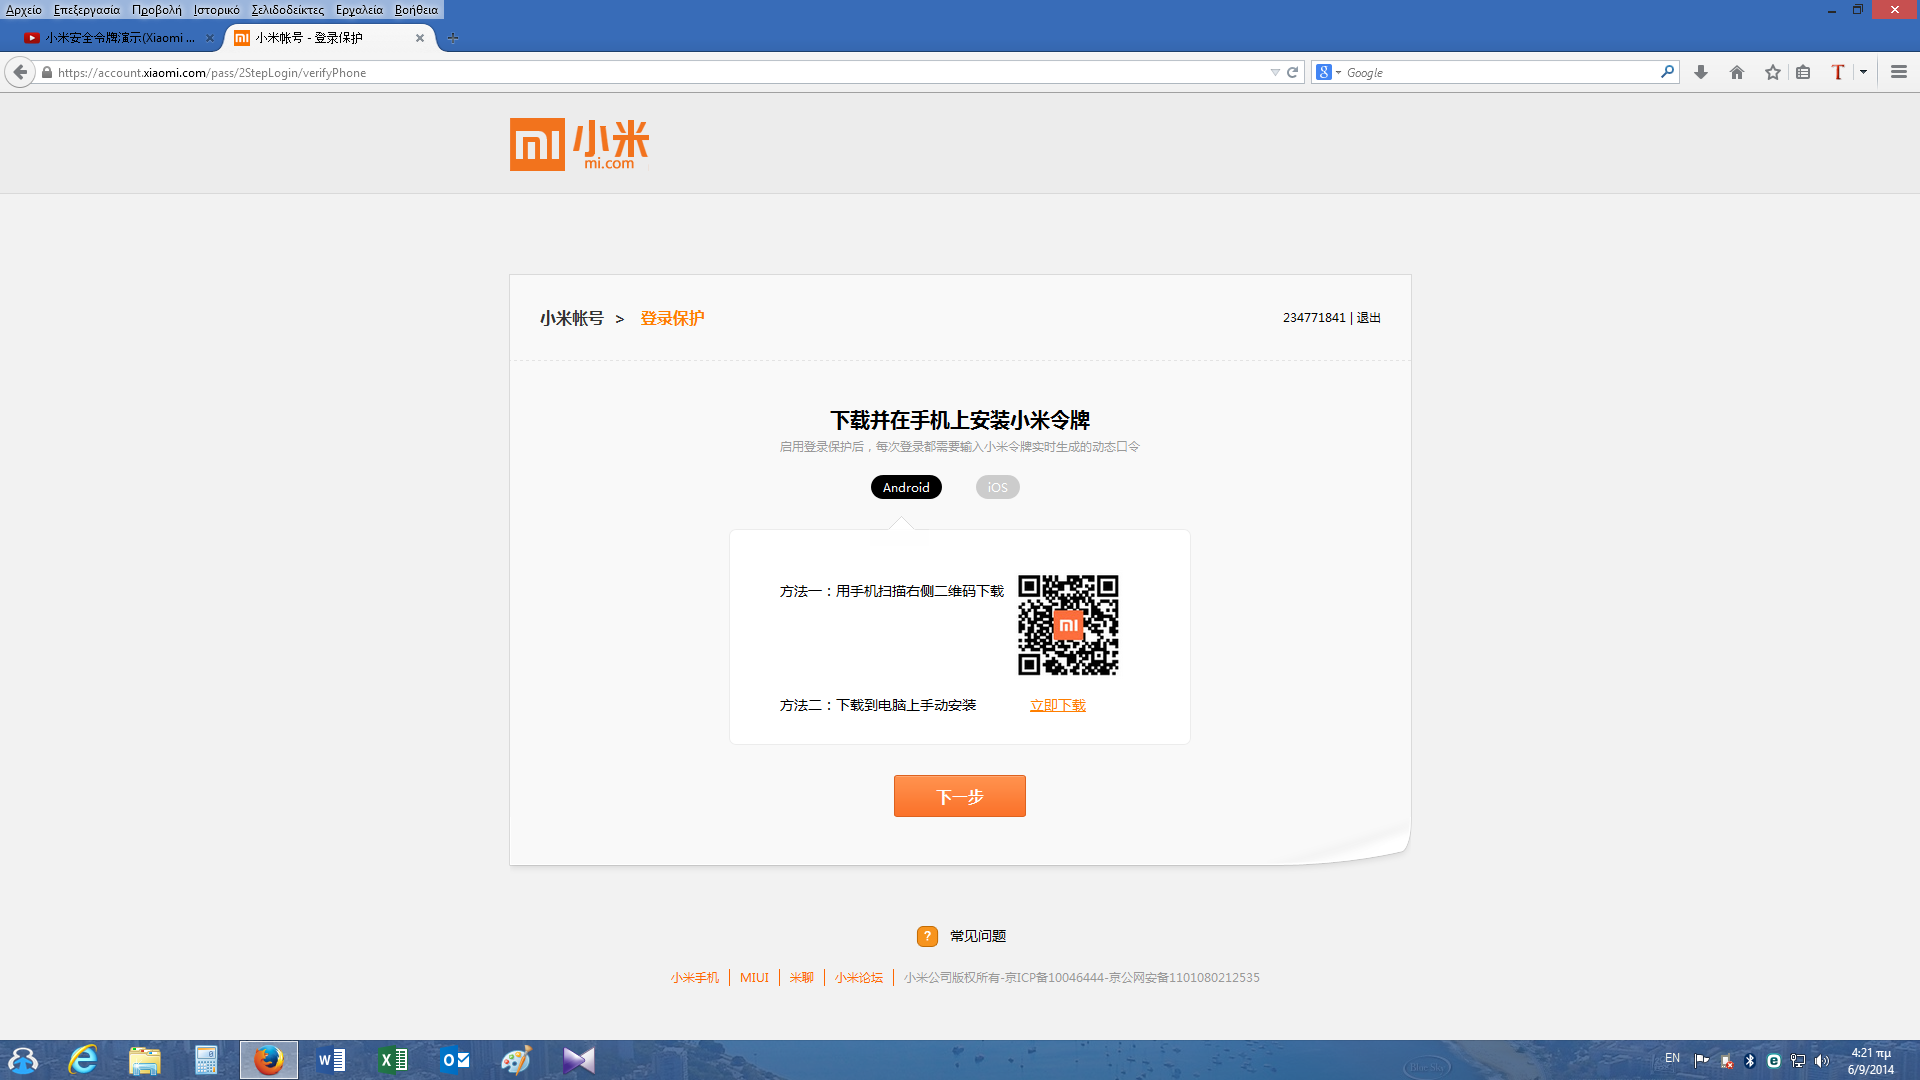
Task: Open the Firefox downloads arrow icon
Action: [1700, 72]
